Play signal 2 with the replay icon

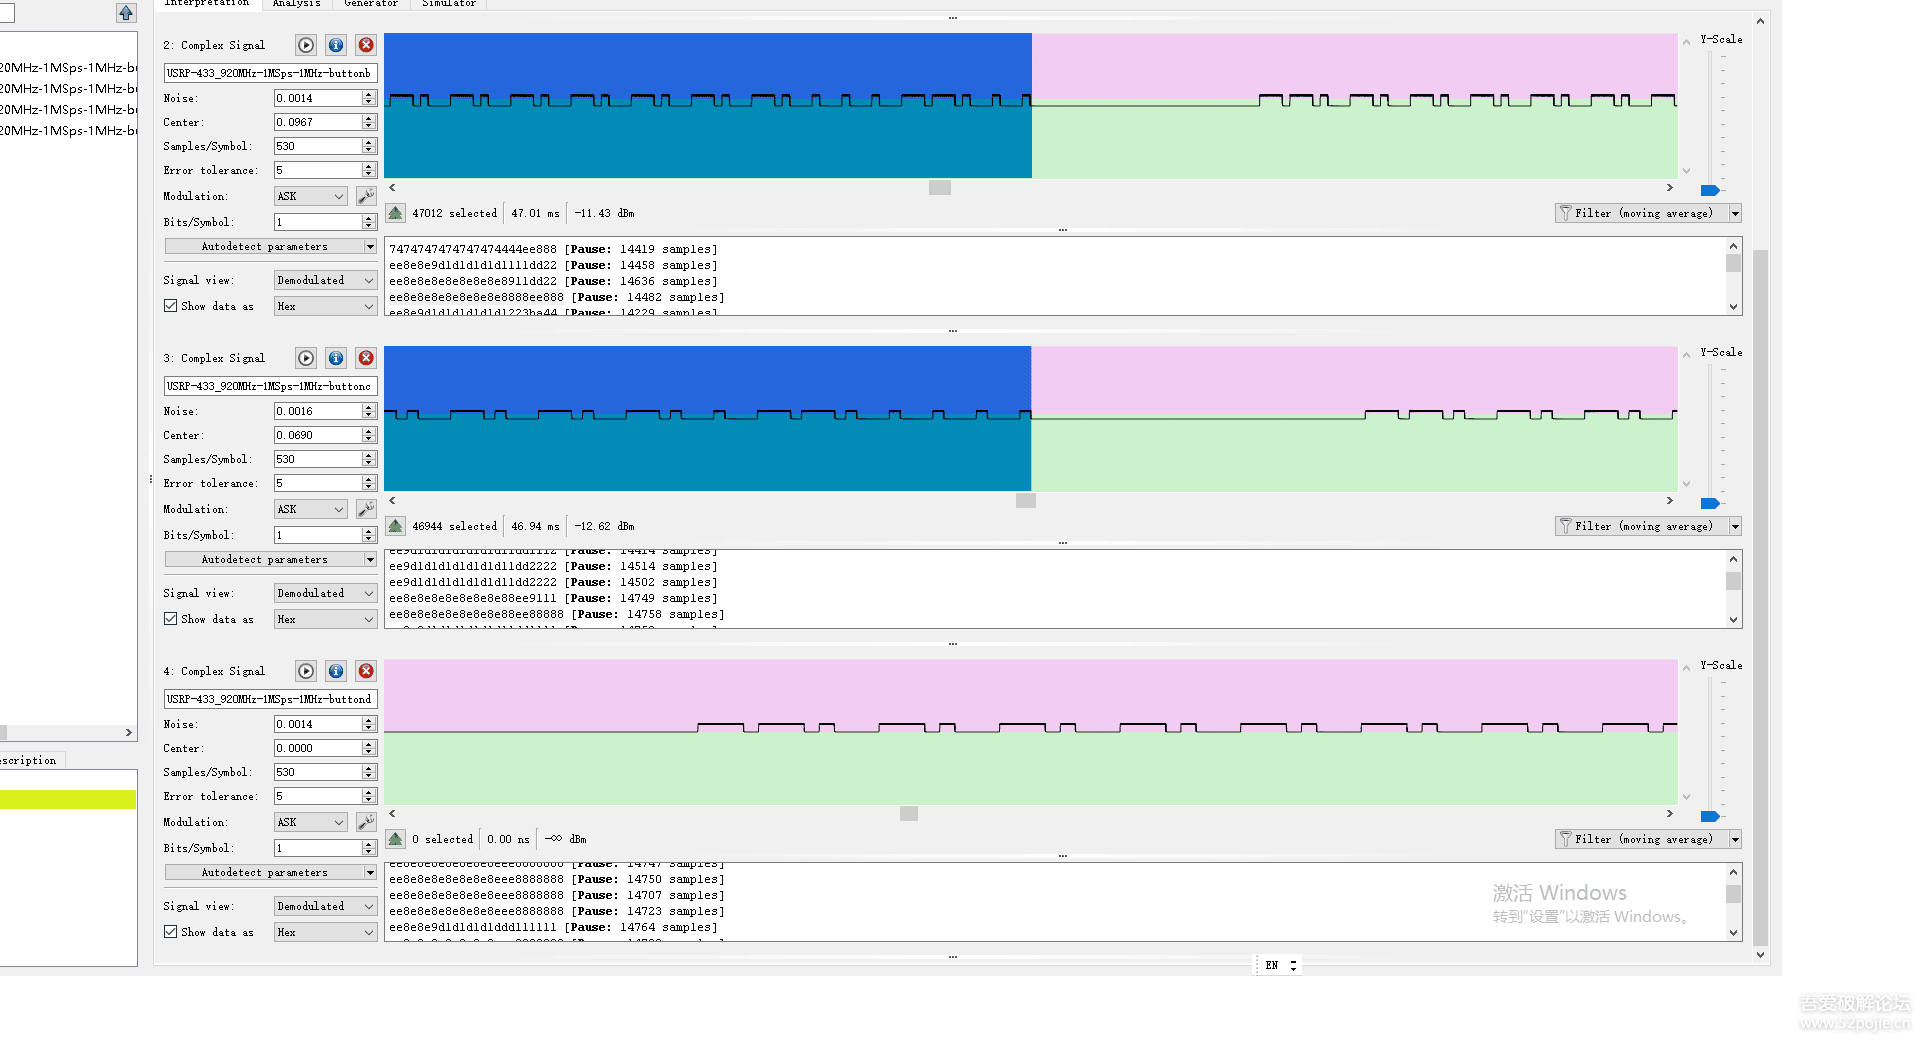[306, 45]
